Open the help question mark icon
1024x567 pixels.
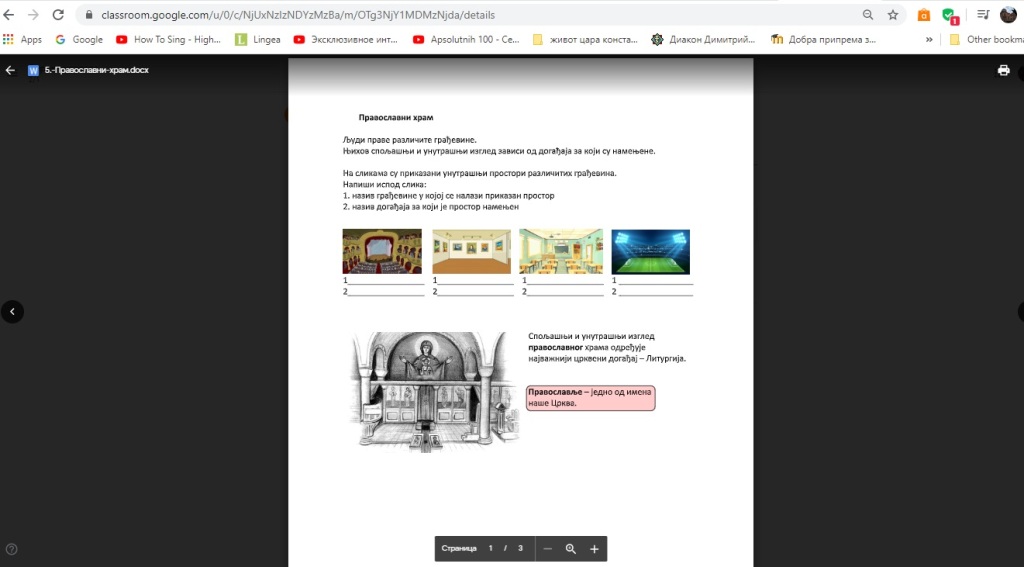click(x=11, y=549)
